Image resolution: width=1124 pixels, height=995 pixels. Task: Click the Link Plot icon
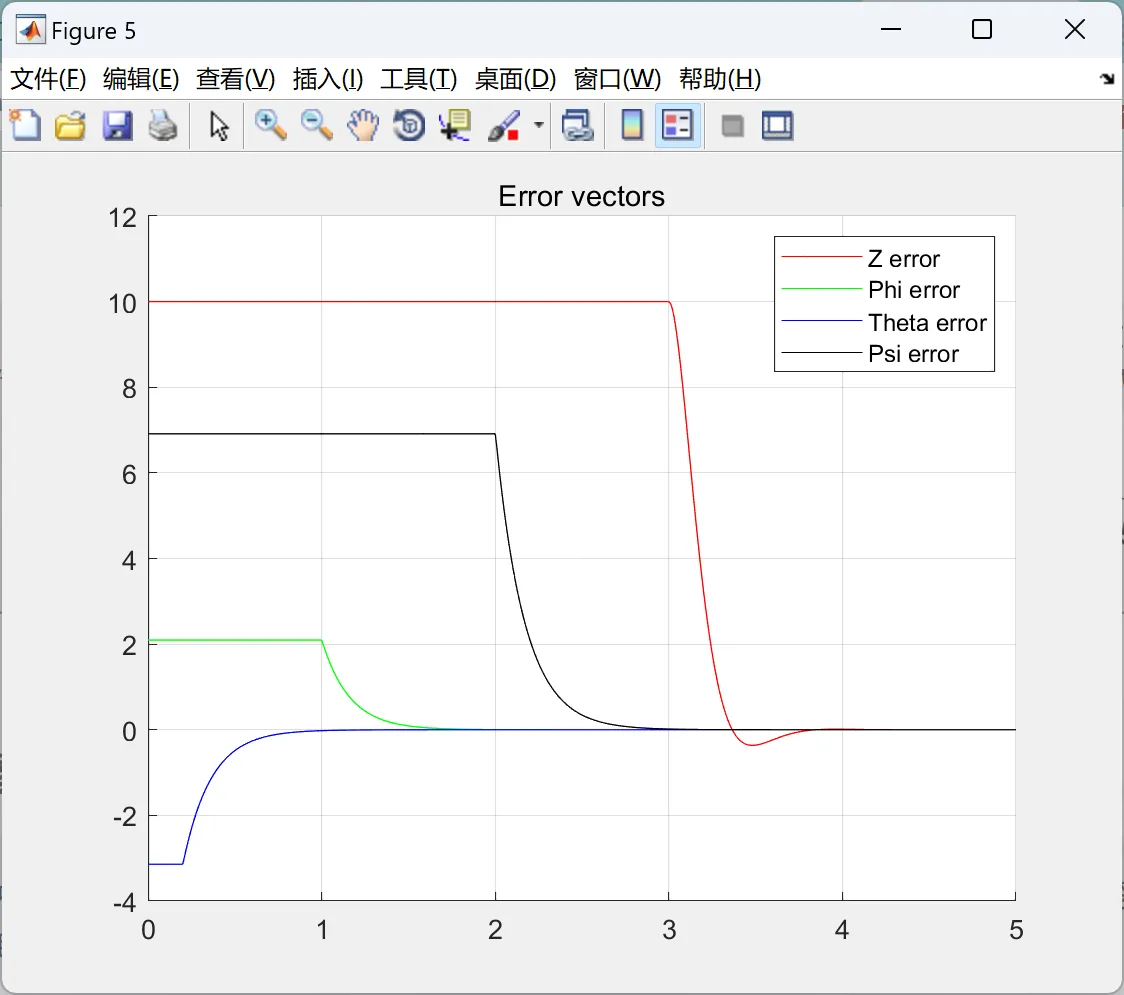(578, 125)
